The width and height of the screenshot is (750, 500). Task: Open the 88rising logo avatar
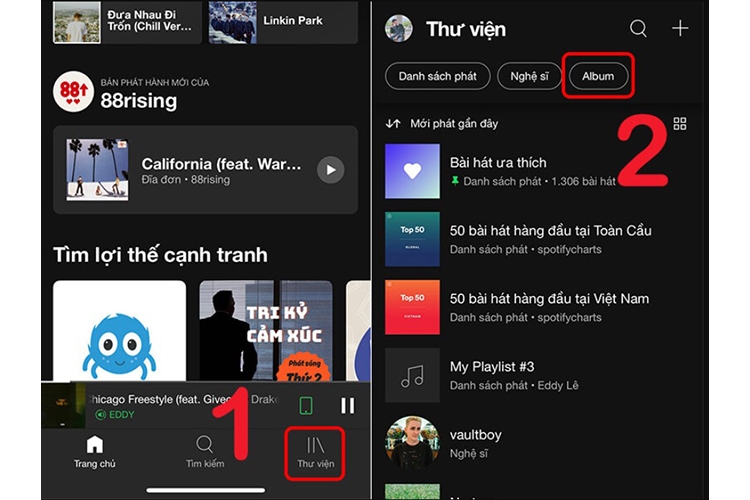tap(73, 91)
